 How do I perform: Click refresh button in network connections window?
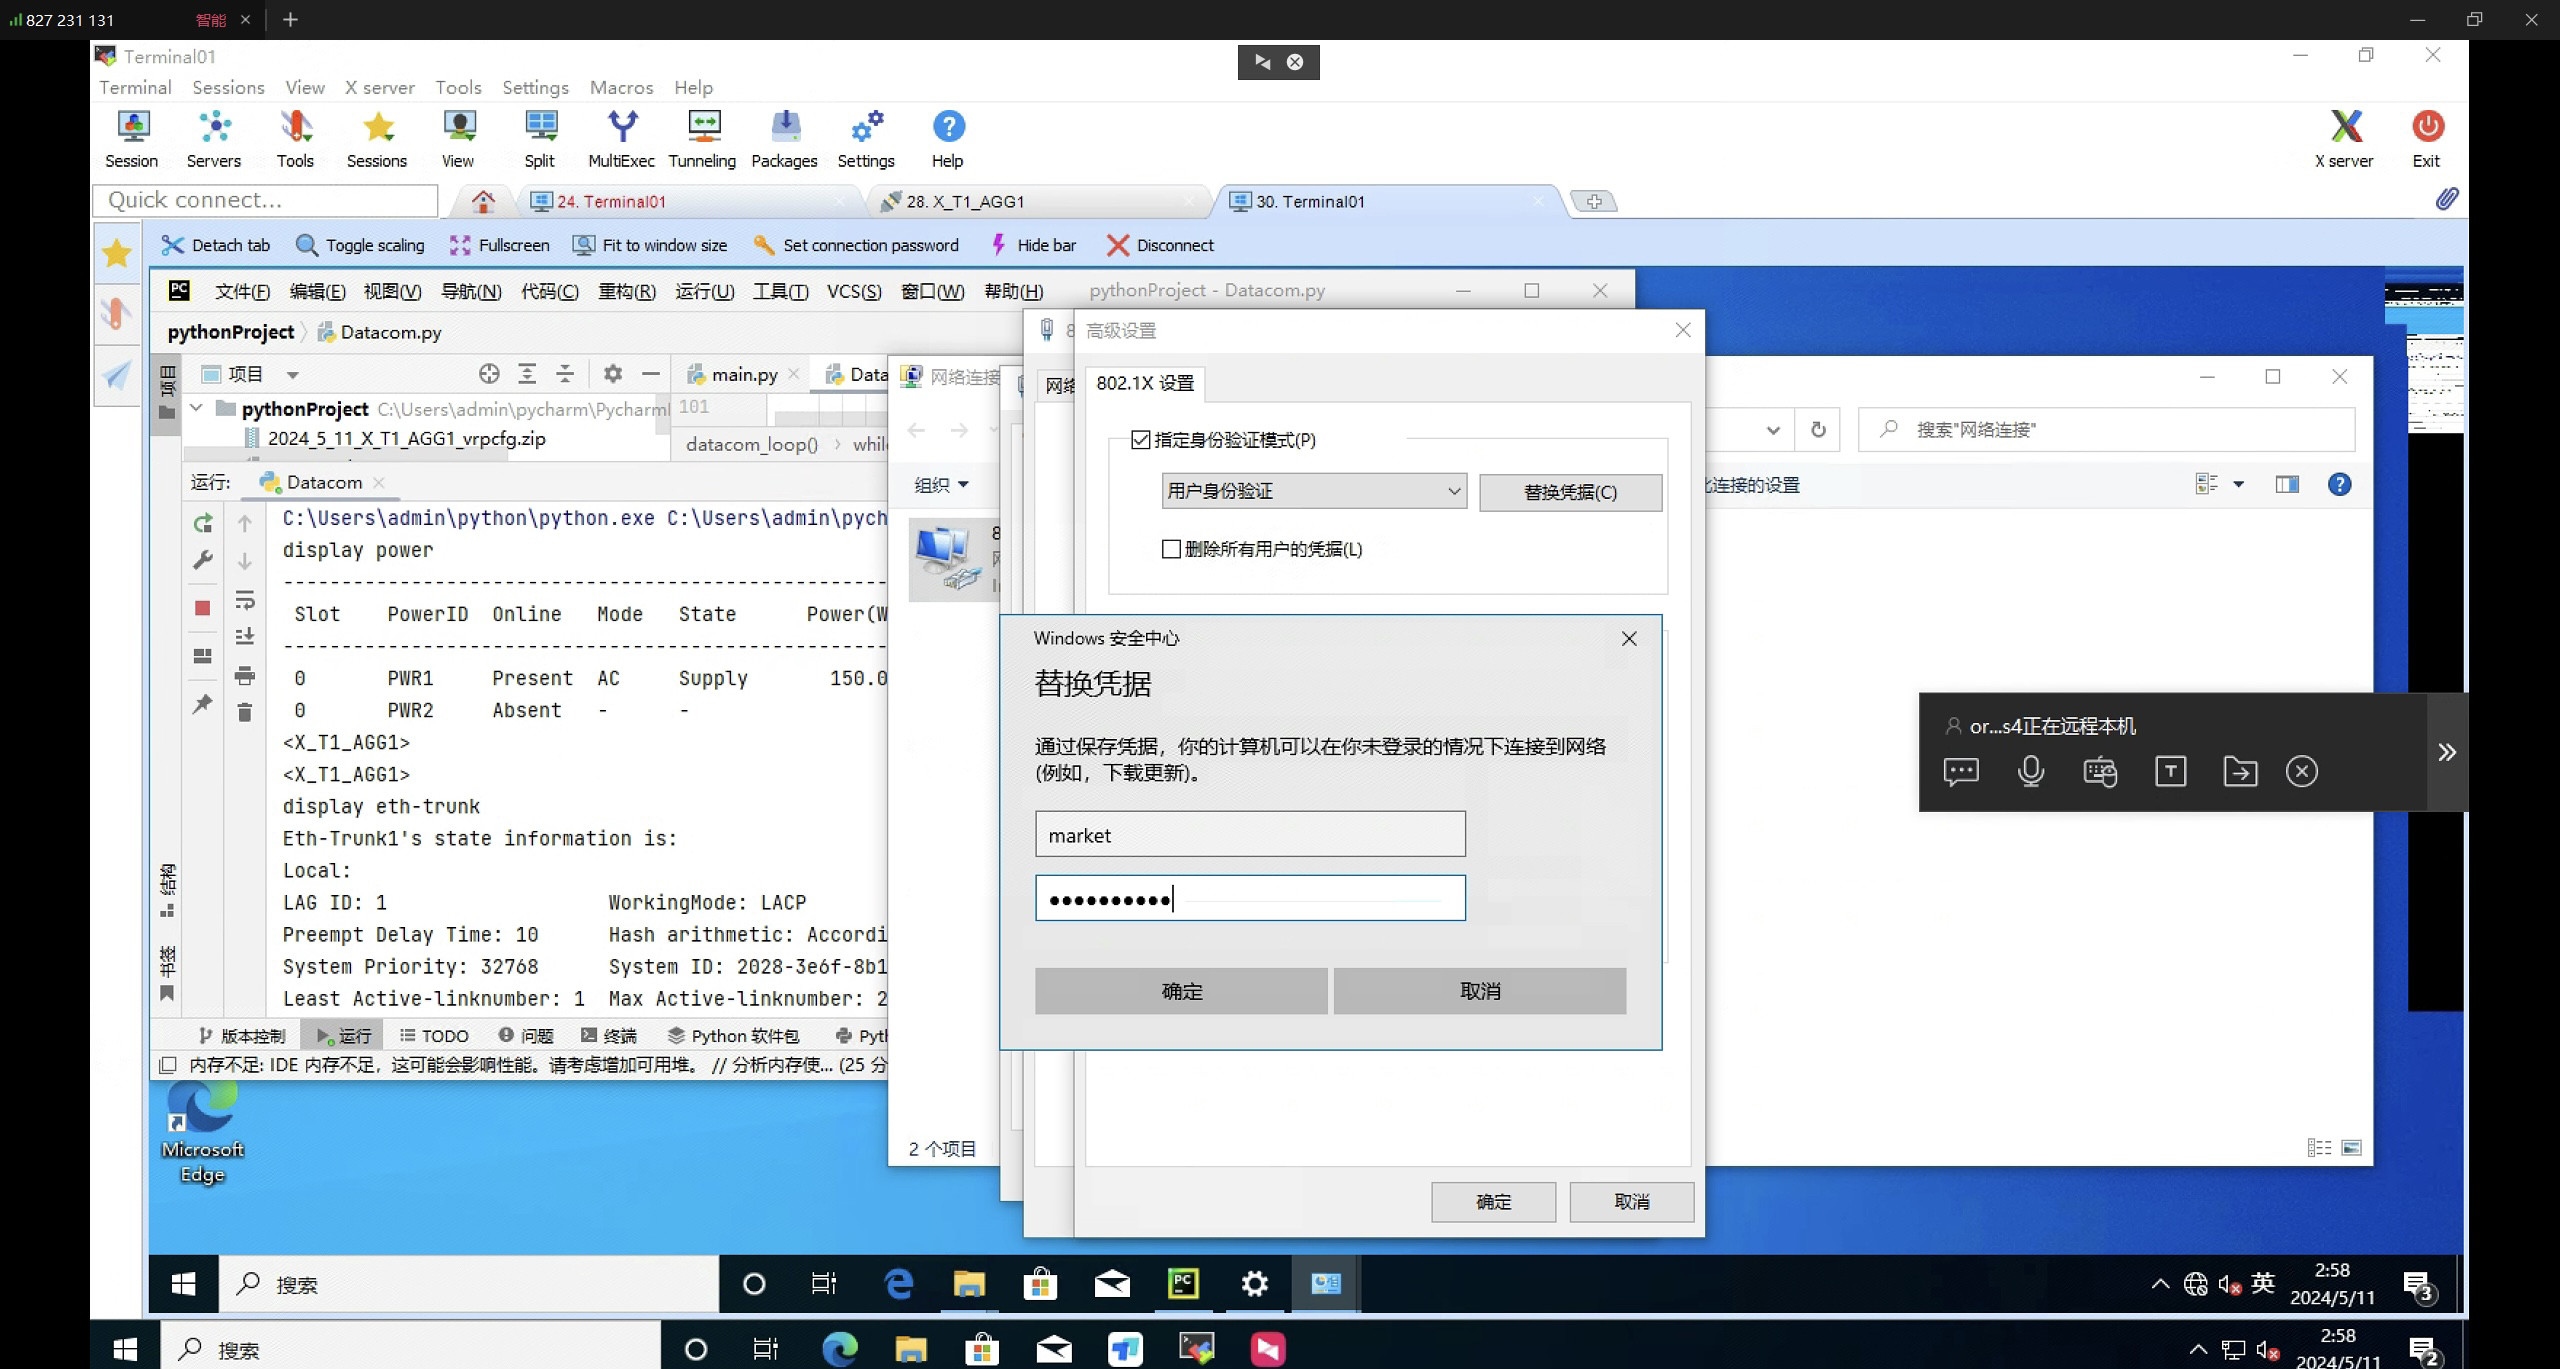click(1818, 430)
